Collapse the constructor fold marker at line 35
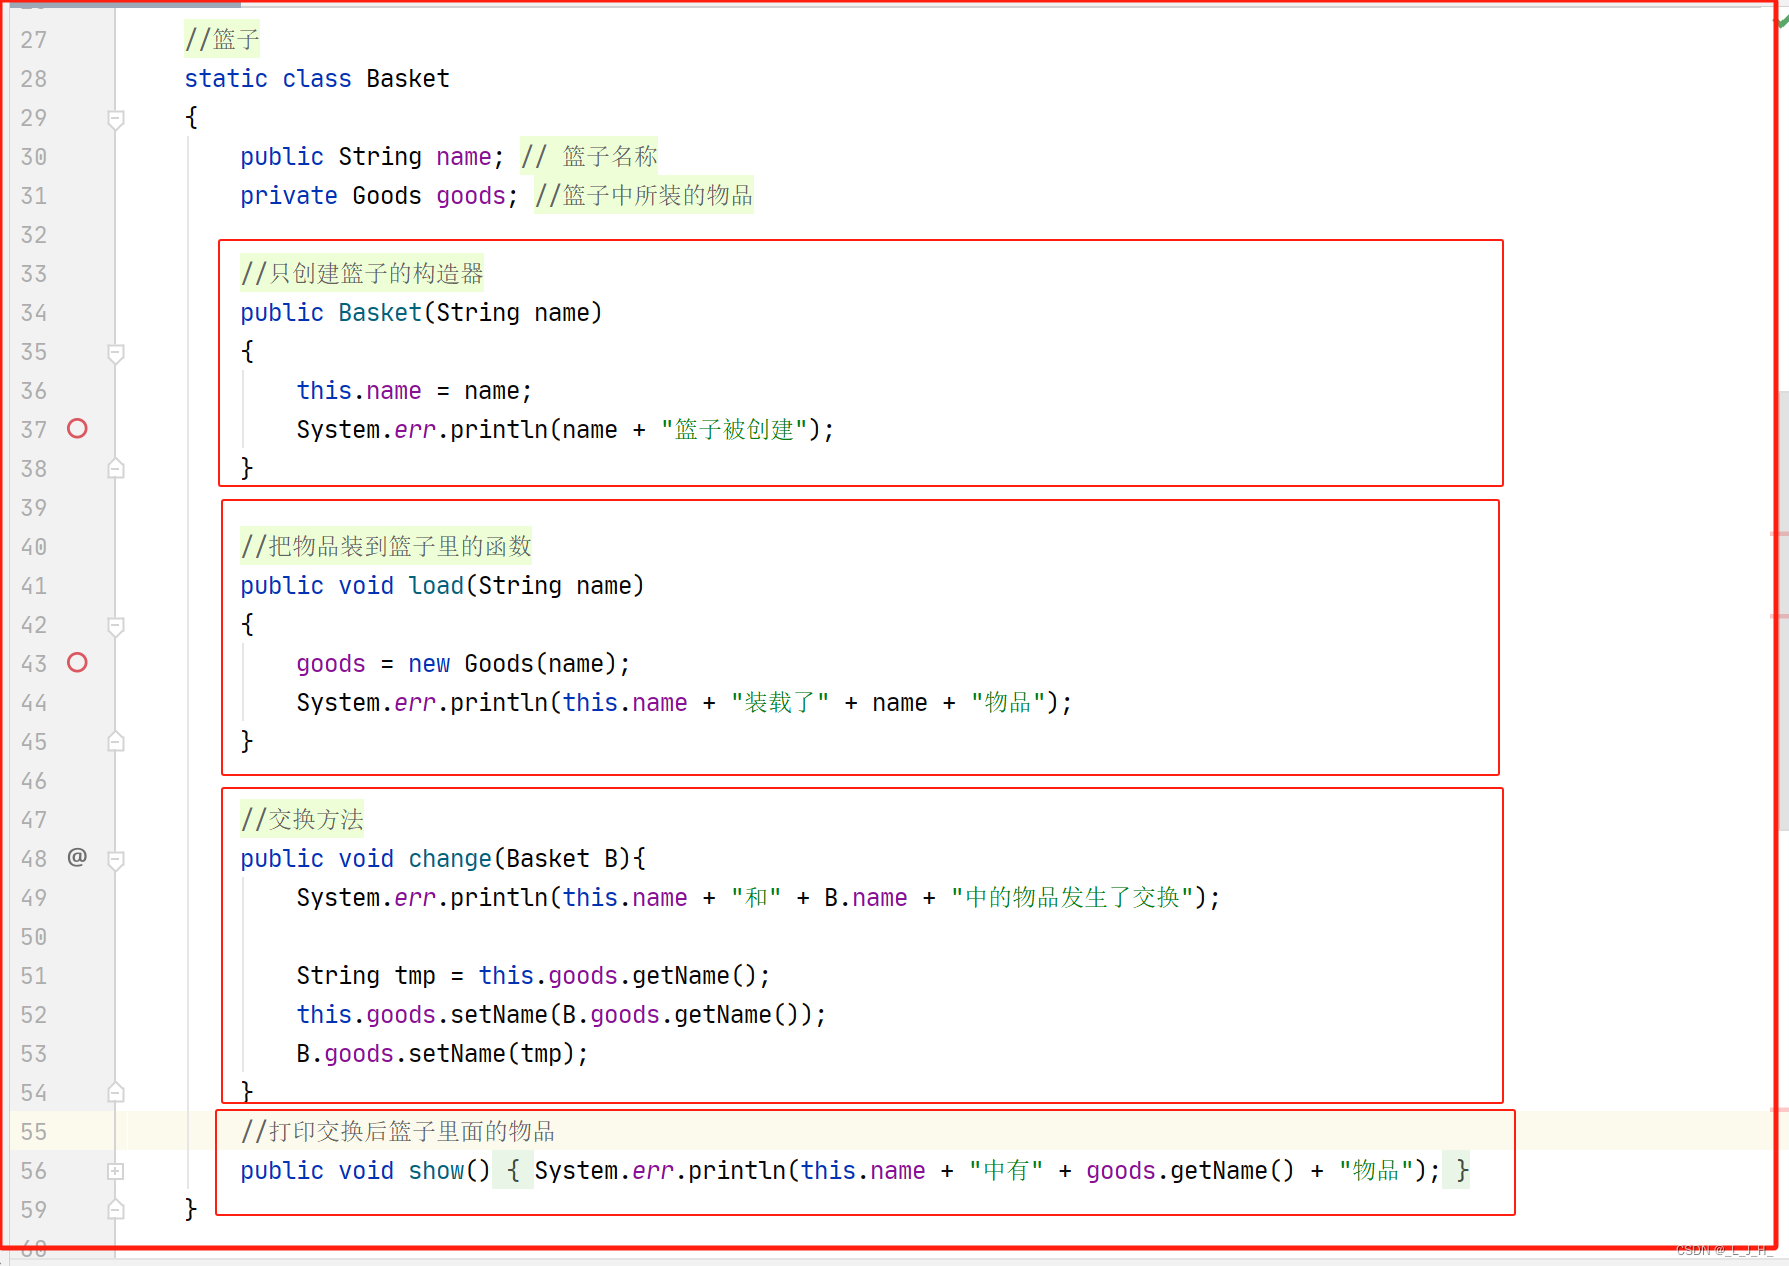 (x=116, y=353)
